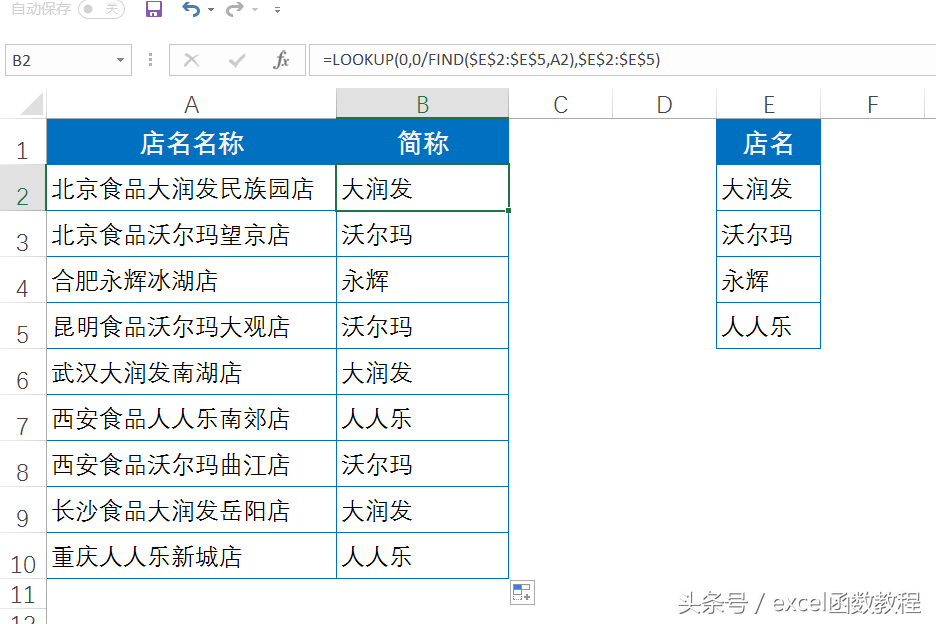Click cell 合肥永辉冰湖店
936x624 pixels.
click(192, 280)
